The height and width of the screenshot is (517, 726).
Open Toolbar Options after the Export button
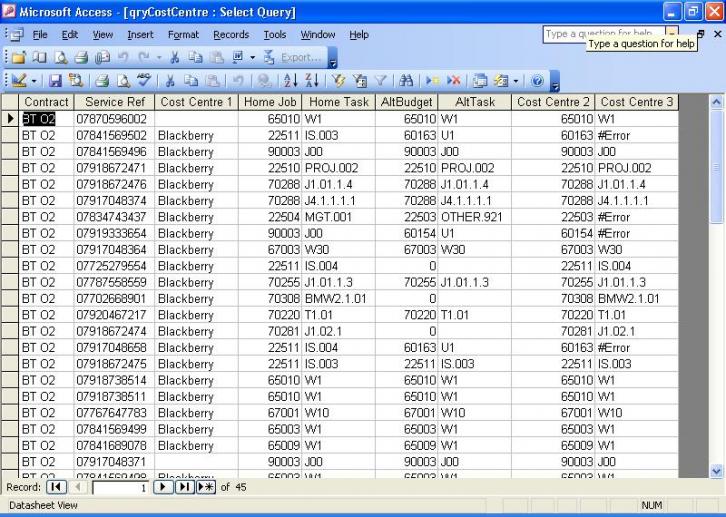pyautogui.click(x=332, y=58)
